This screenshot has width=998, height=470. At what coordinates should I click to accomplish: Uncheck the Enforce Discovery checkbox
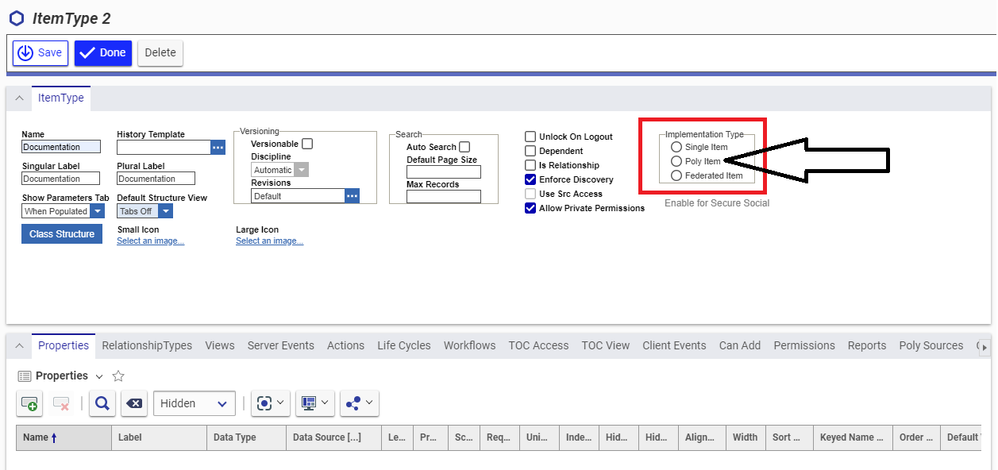point(530,180)
